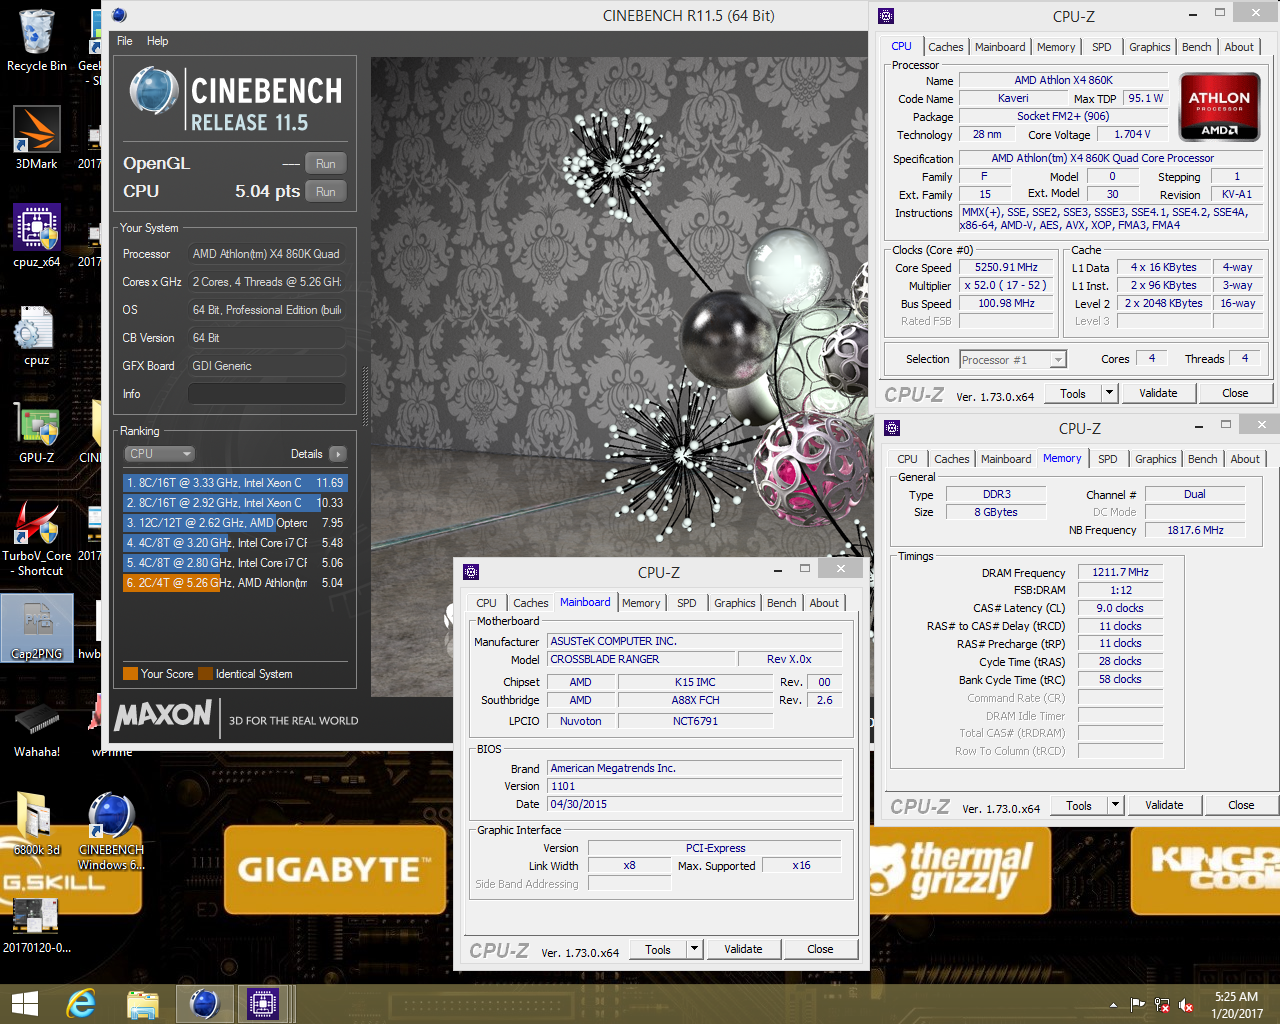Click the Core Speed value 5250.91 MHz
This screenshot has width=1280, height=1024.
coord(1006,268)
